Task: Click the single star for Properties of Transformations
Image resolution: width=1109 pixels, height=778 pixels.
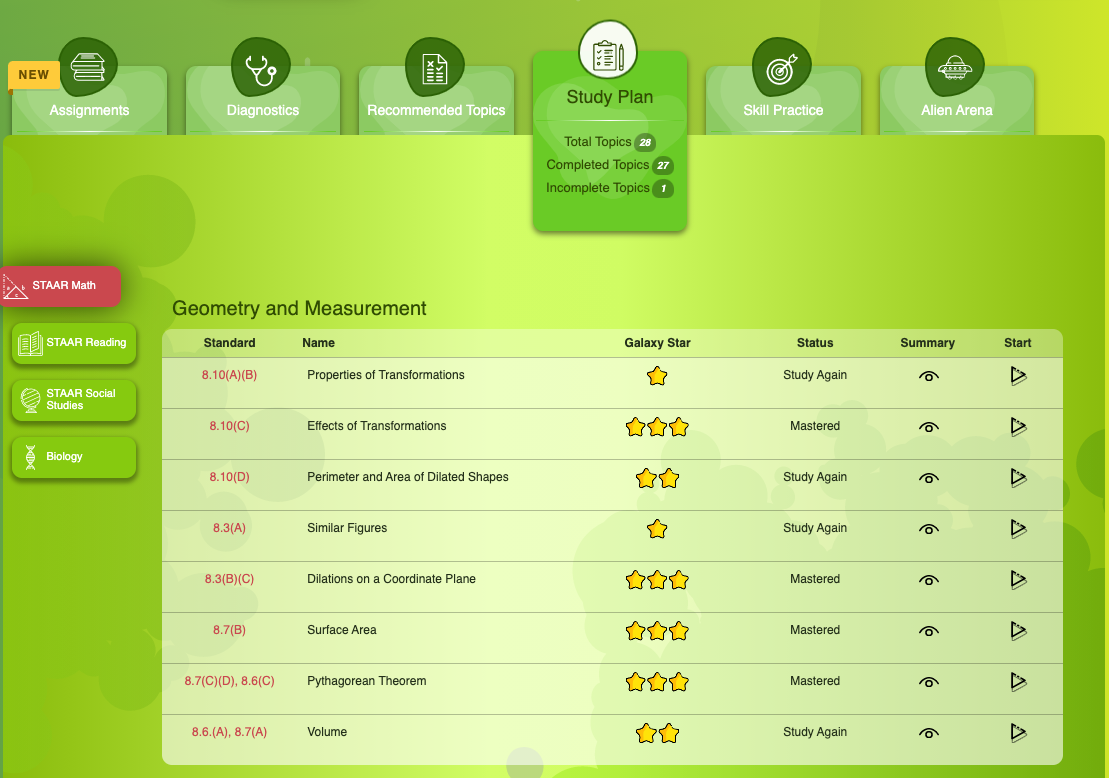Action: pyautogui.click(x=657, y=376)
